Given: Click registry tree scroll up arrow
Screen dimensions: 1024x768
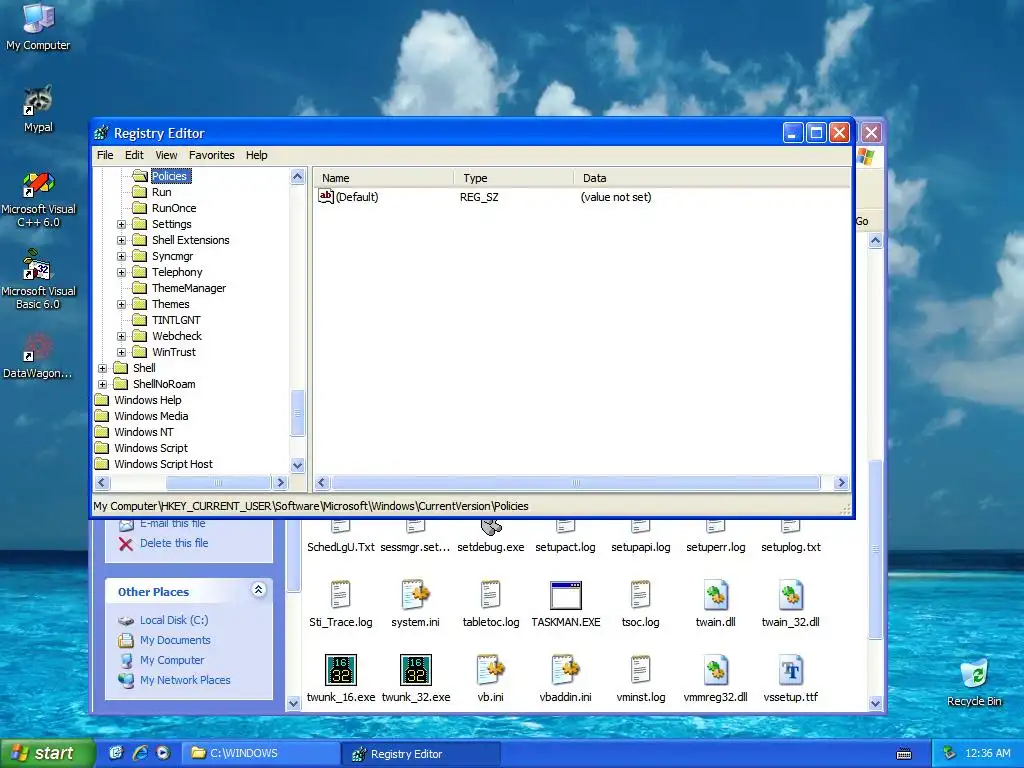Looking at the screenshot, I should click(x=297, y=176).
